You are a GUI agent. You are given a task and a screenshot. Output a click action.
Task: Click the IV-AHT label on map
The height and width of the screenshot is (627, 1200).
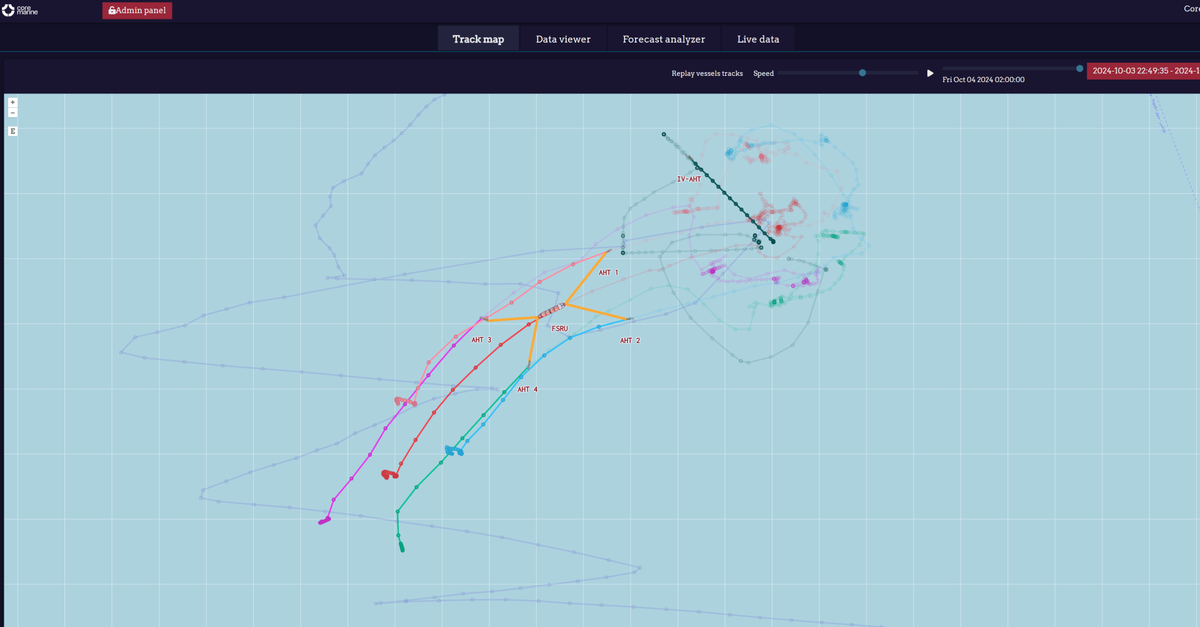[689, 179]
